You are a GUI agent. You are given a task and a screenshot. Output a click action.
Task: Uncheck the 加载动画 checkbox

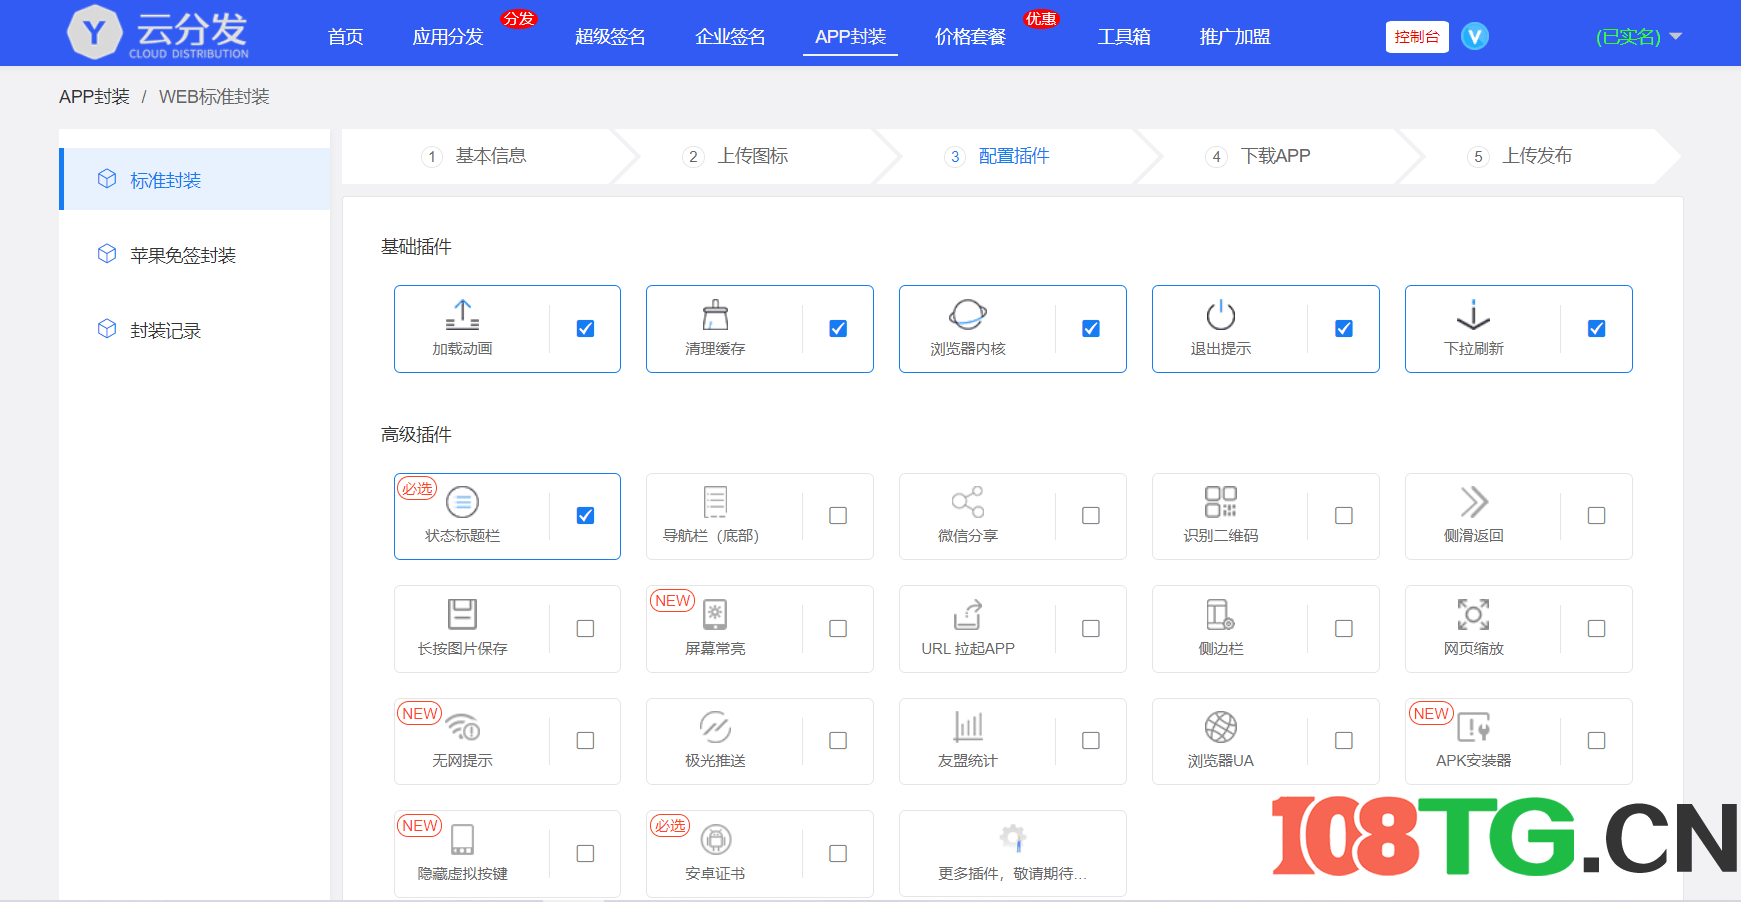click(x=584, y=327)
